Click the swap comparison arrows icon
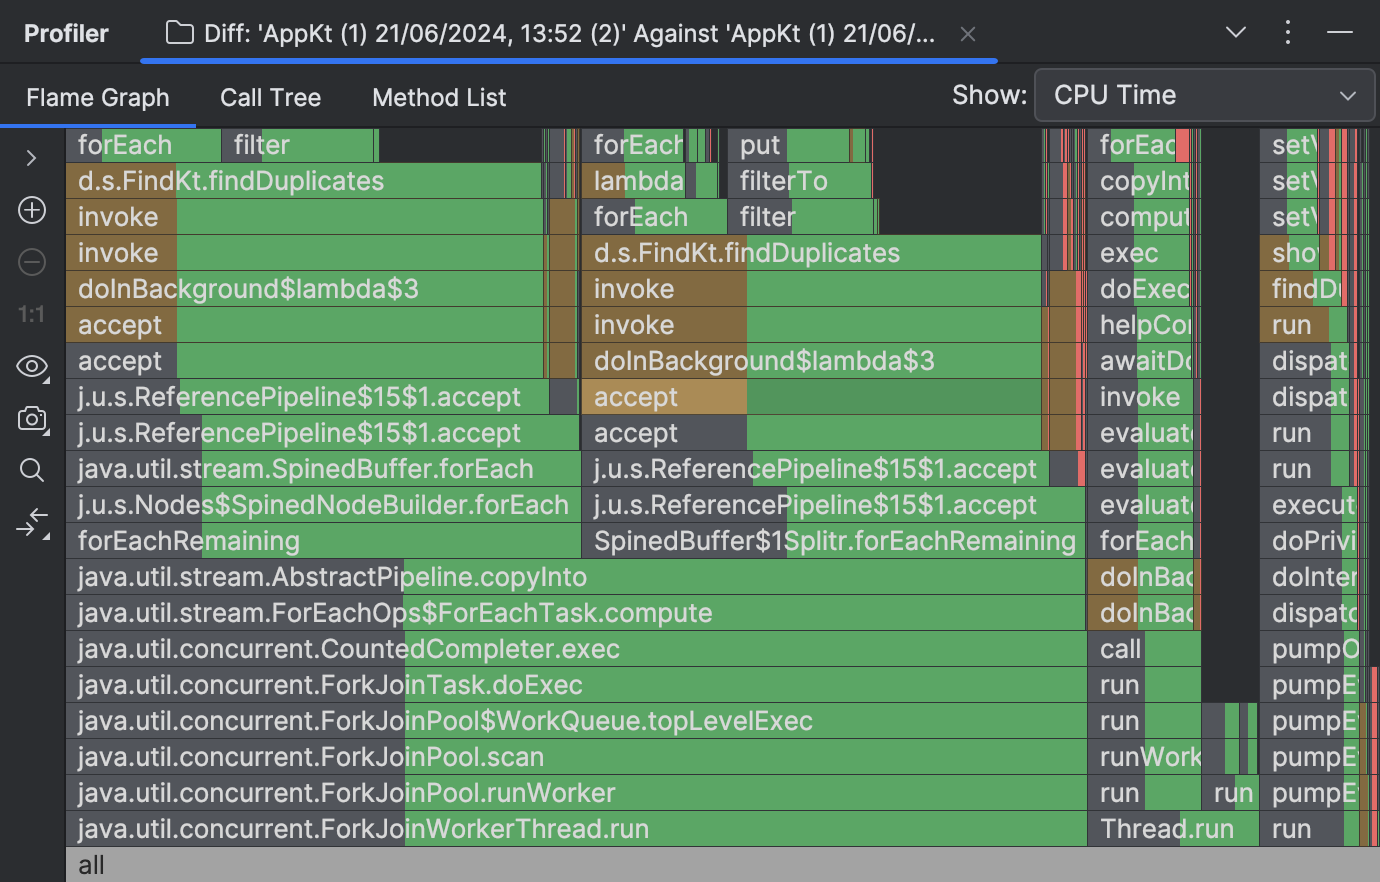1380x882 pixels. click(32, 520)
